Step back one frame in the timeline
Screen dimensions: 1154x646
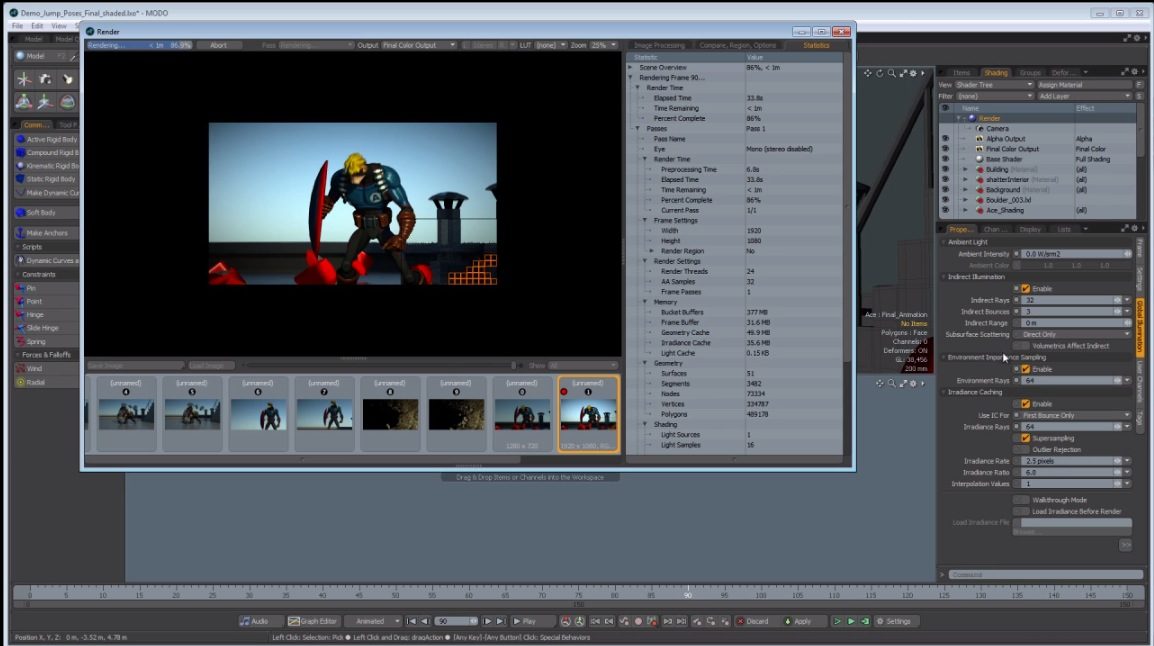[x=425, y=622]
